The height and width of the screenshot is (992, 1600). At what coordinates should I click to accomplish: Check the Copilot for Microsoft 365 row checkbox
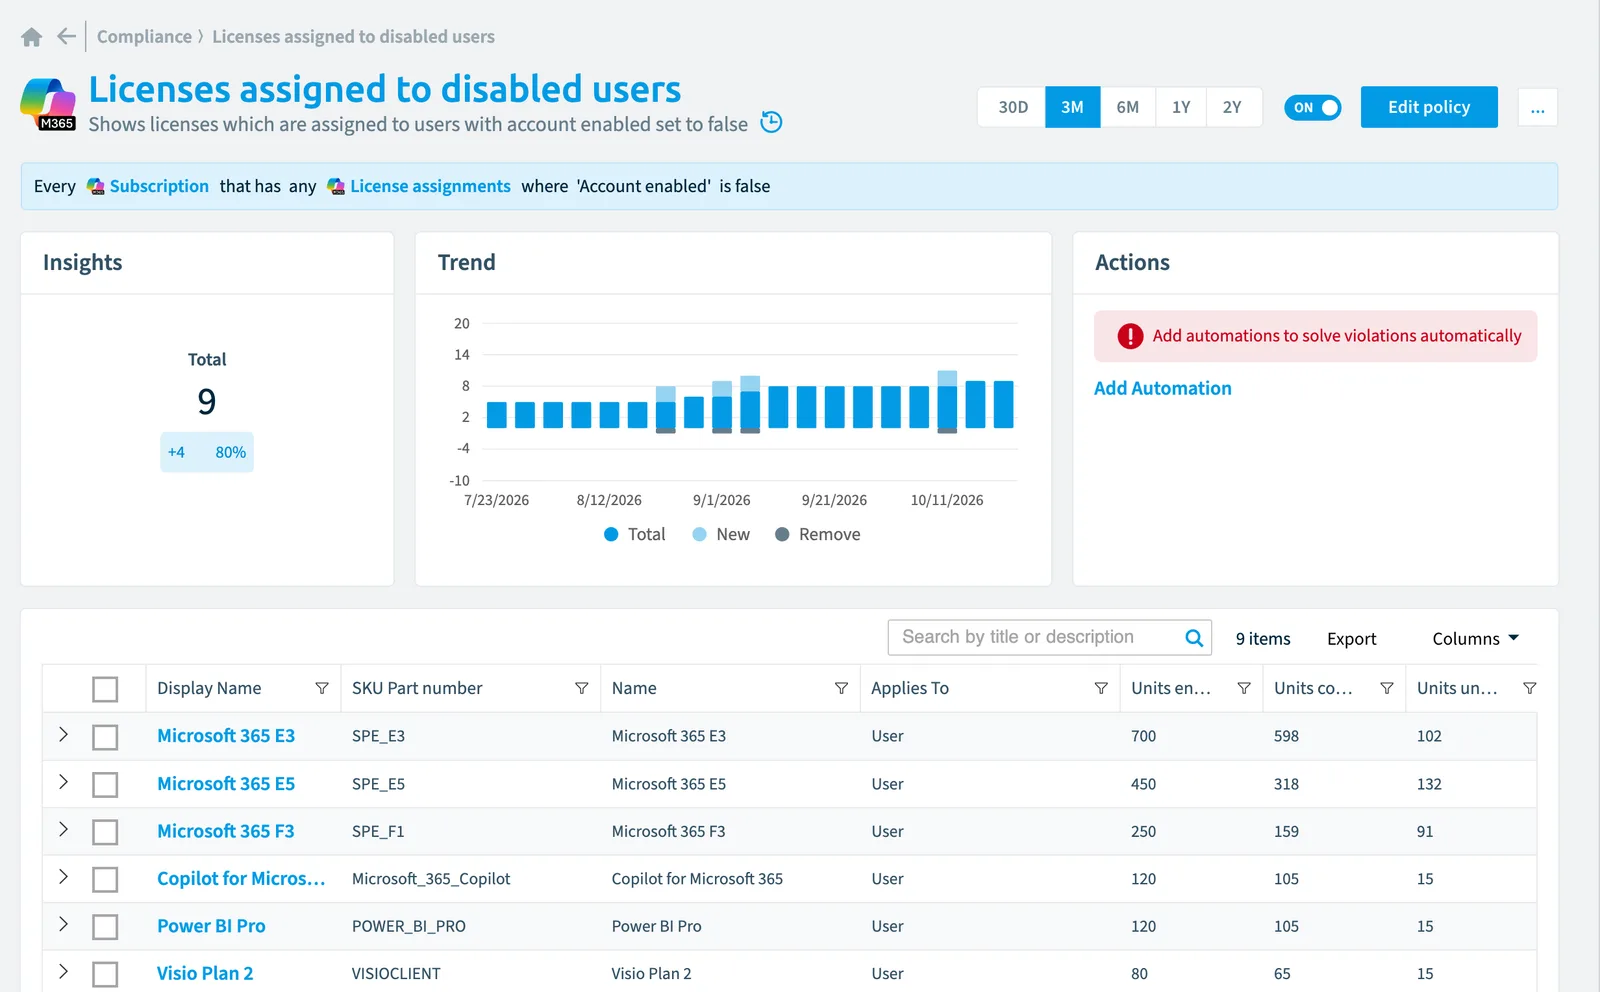(105, 879)
